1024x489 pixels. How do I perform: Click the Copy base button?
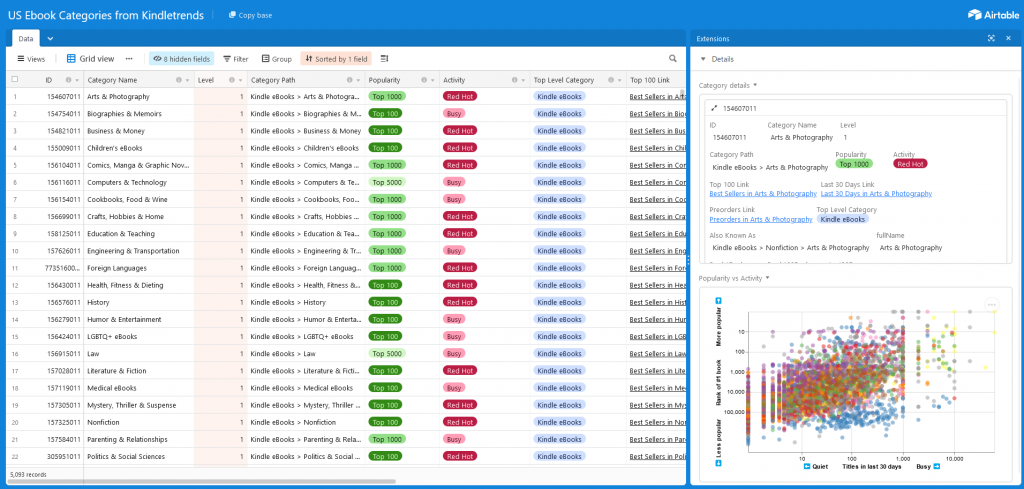250,15
